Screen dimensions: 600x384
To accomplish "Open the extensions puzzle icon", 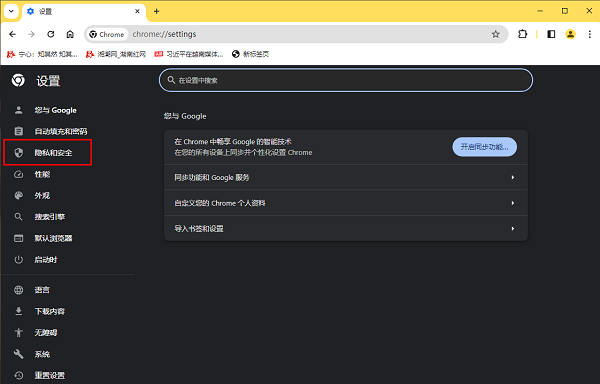I will coord(522,34).
